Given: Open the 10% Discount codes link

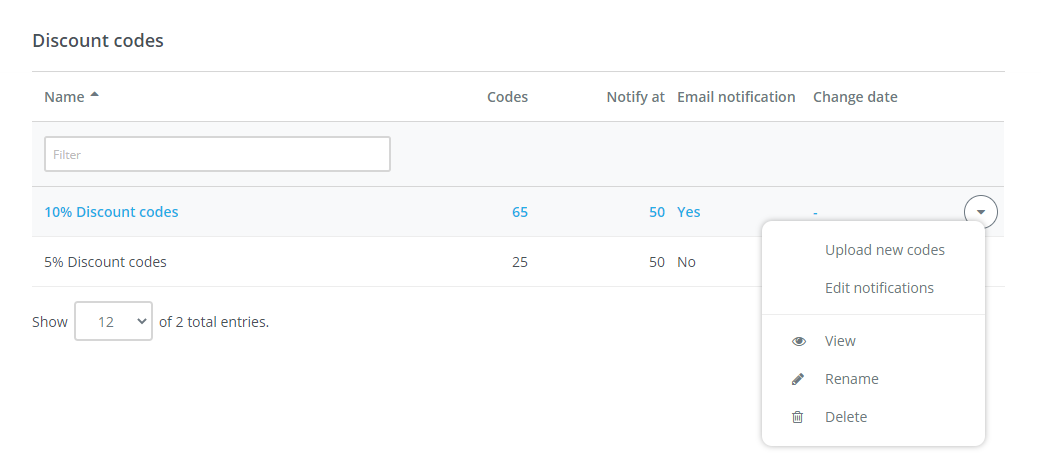Looking at the screenshot, I should click(x=111, y=212).
